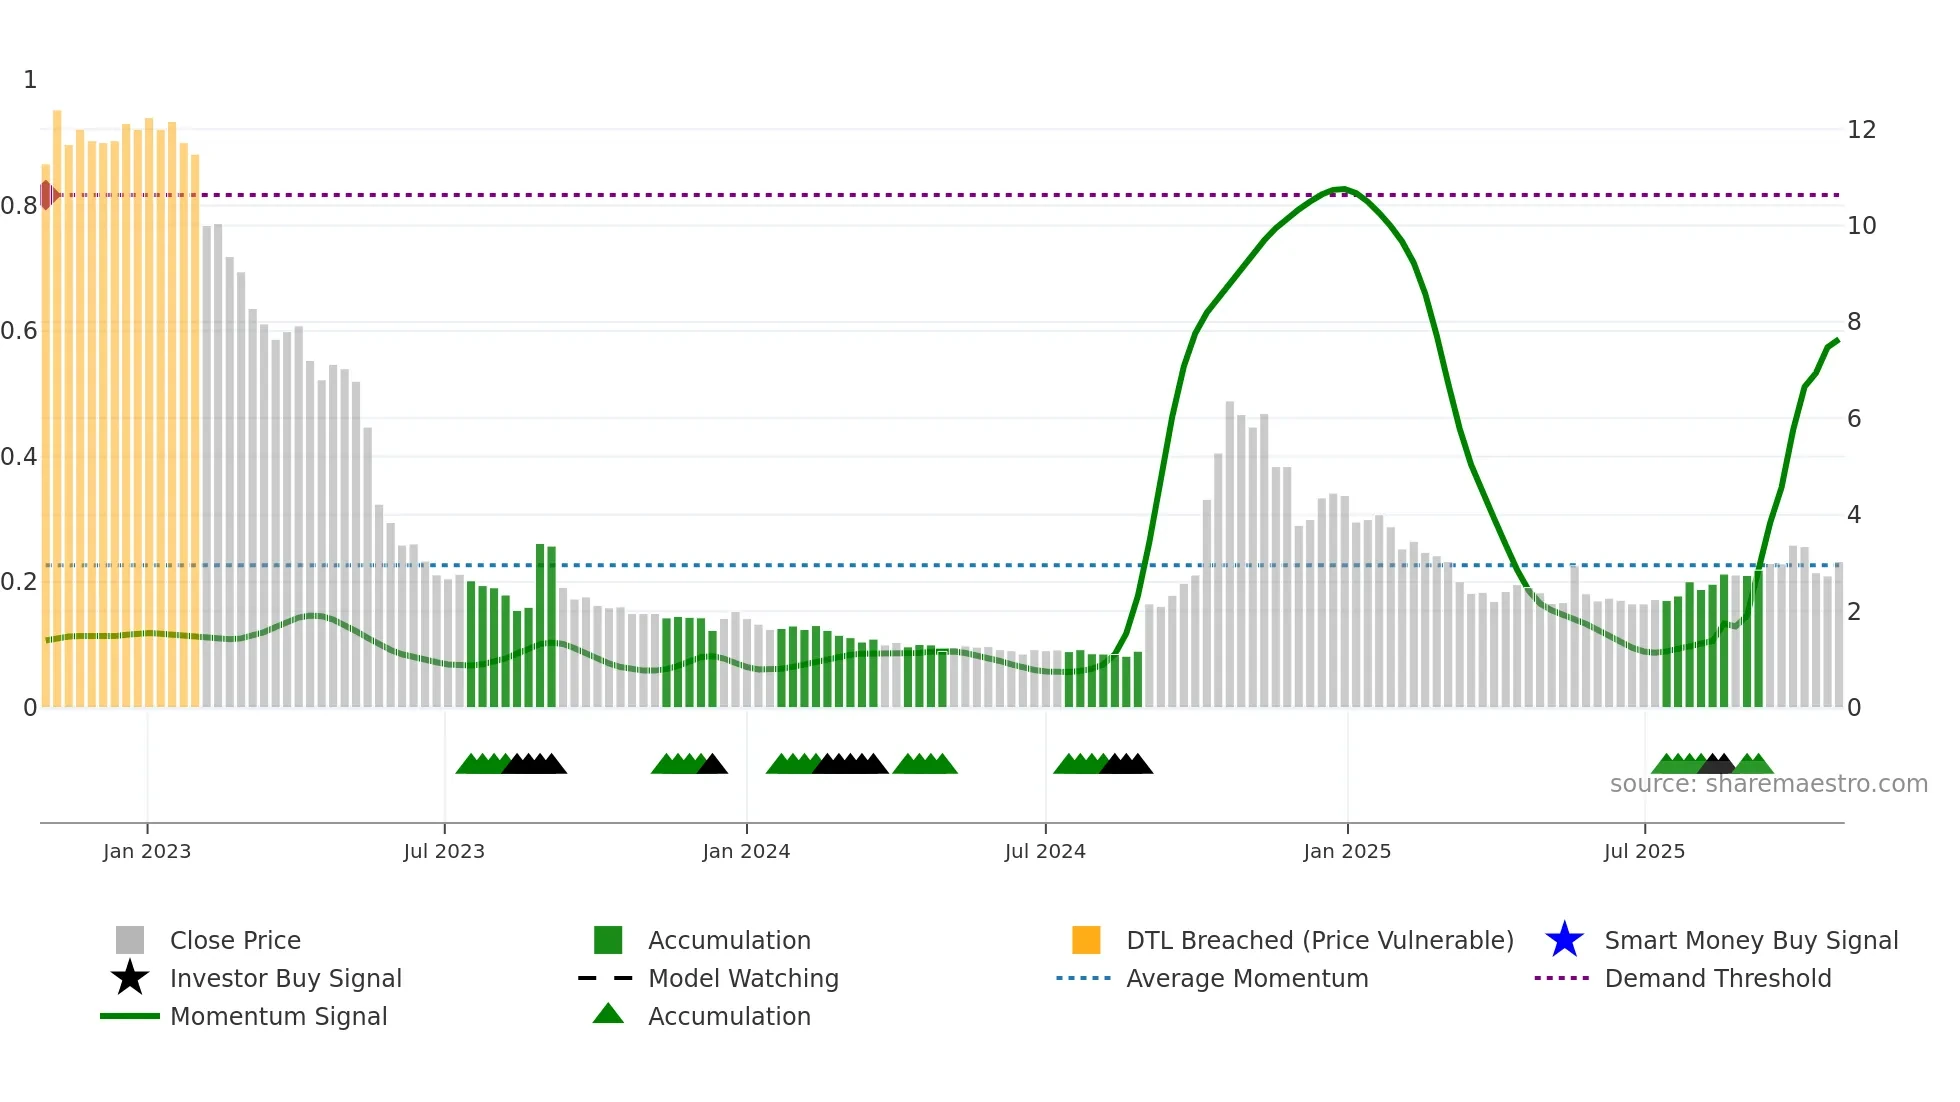1960x1102 pixels.
Task: Click the sharemaestro.com source text
Action: 1768,784
